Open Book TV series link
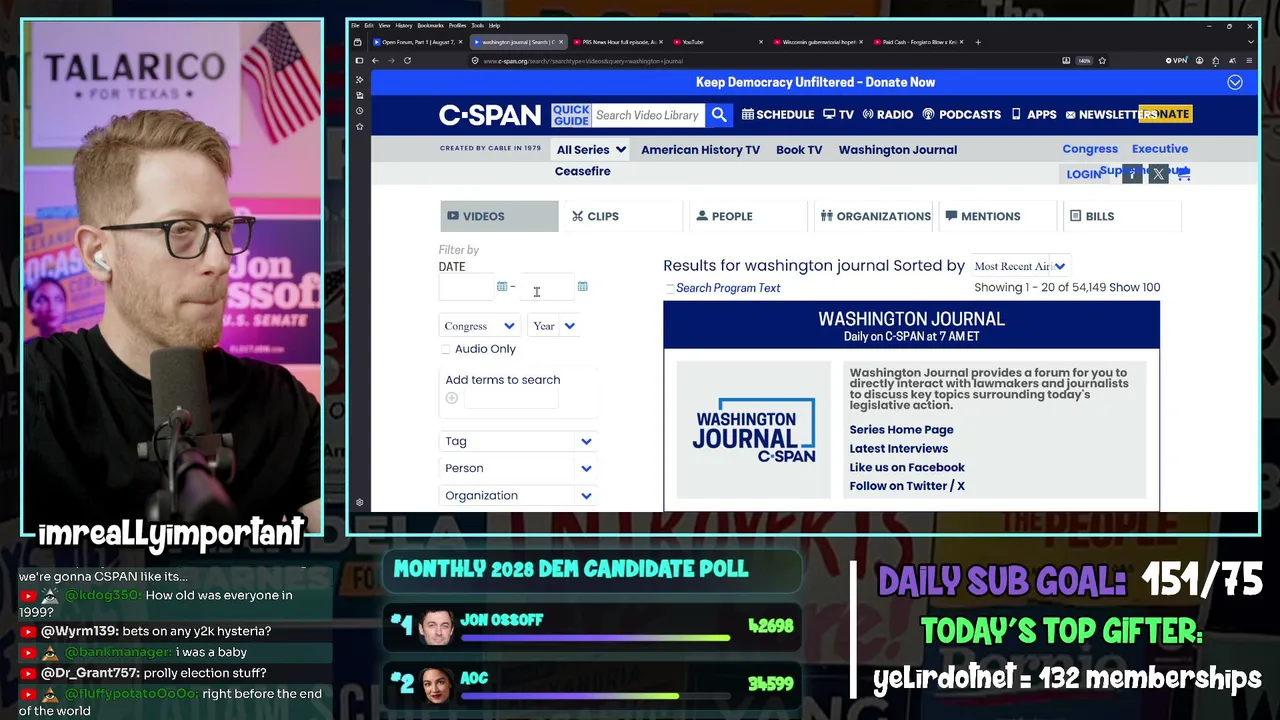 799,150
